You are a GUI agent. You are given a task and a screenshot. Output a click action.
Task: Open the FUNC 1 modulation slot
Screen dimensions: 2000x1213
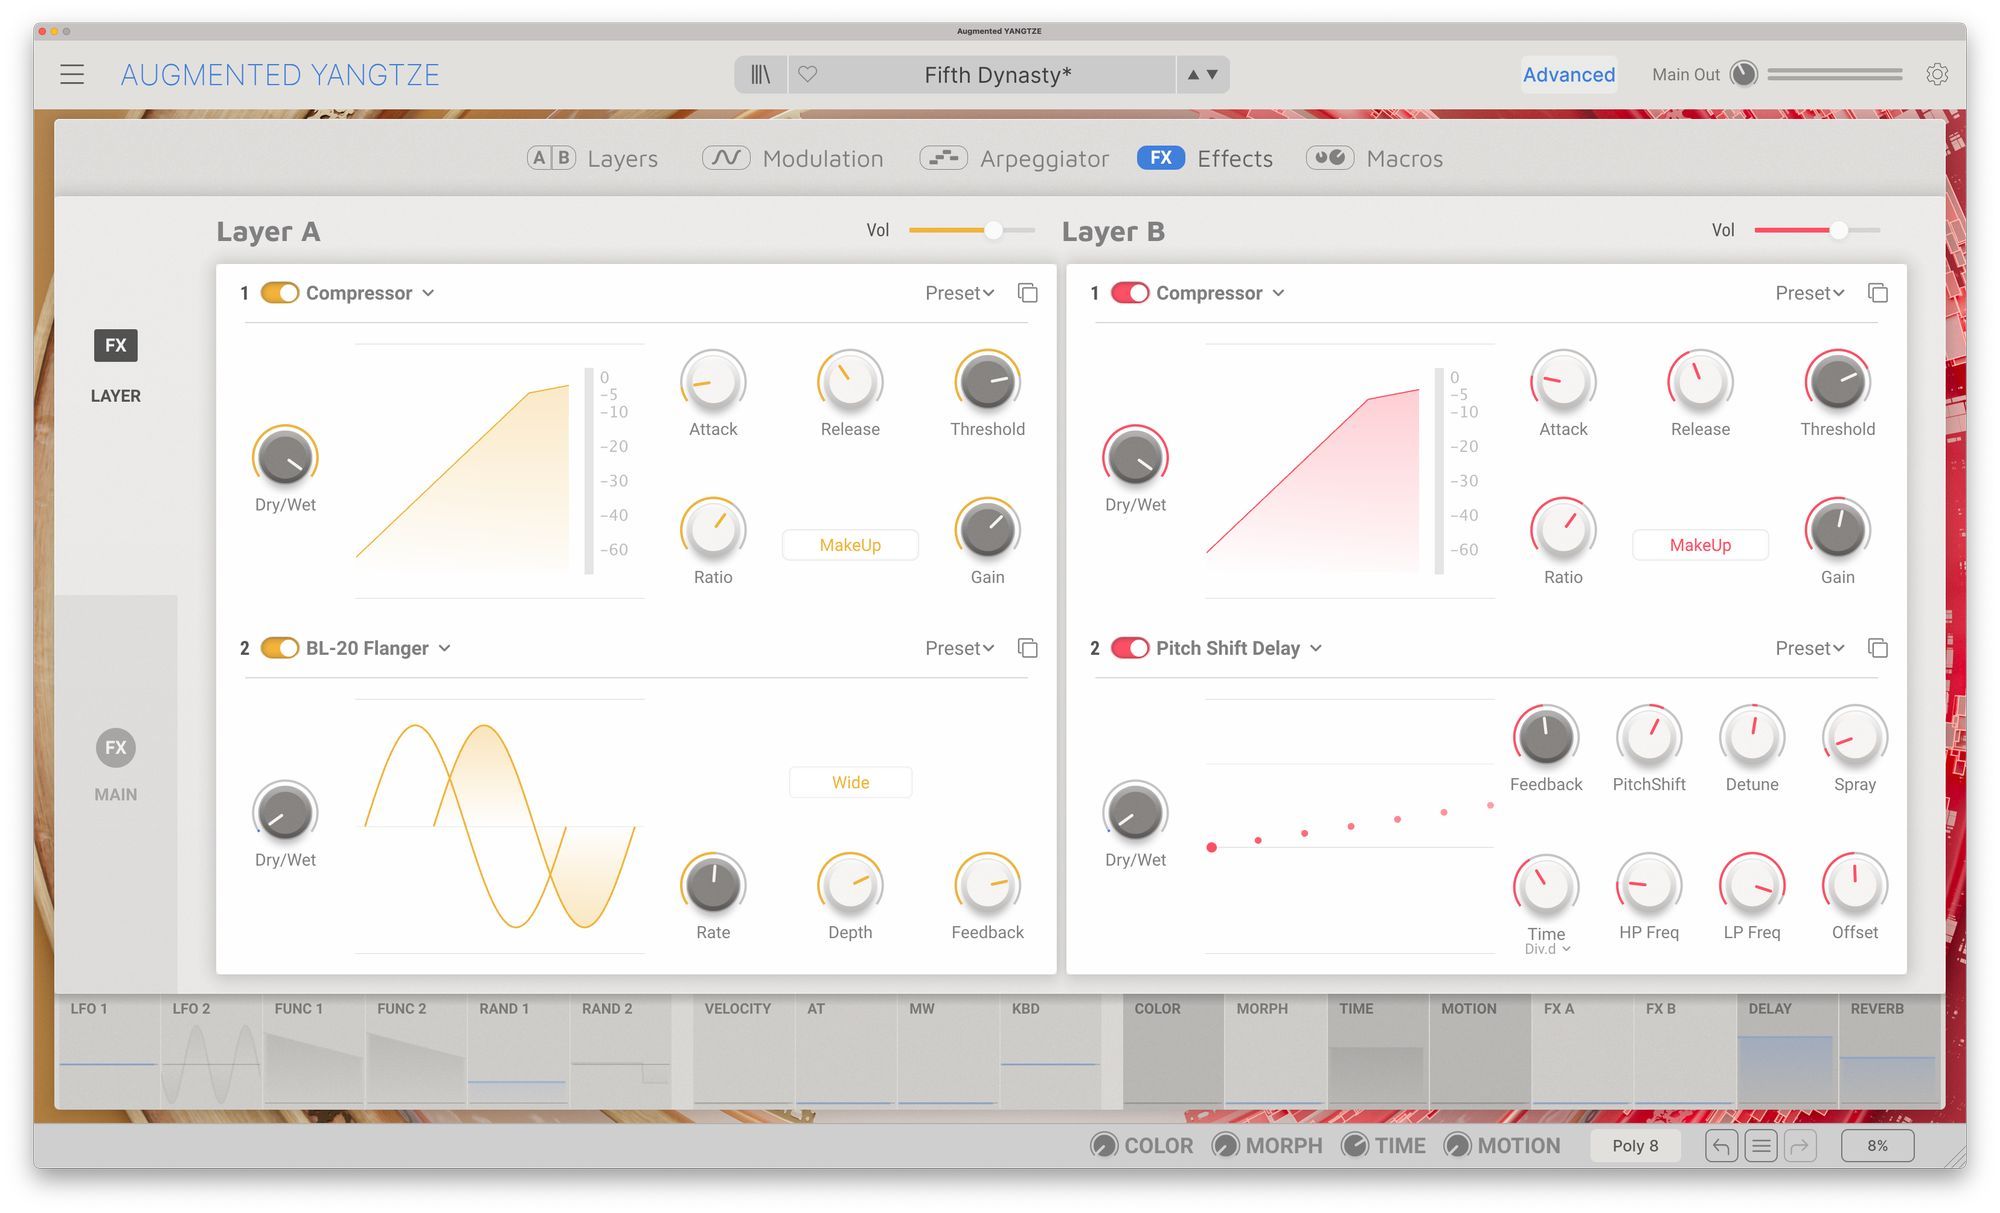313,1050
